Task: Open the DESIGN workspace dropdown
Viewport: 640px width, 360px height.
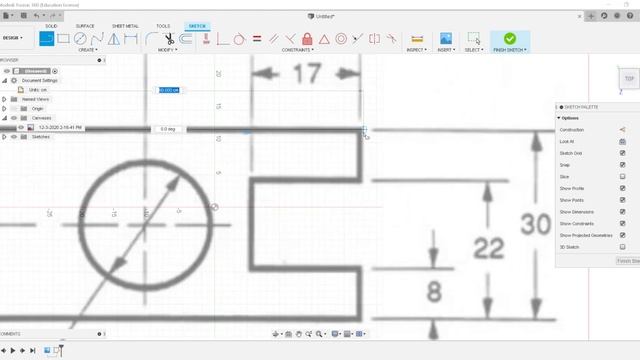Action: click(13, 38)
